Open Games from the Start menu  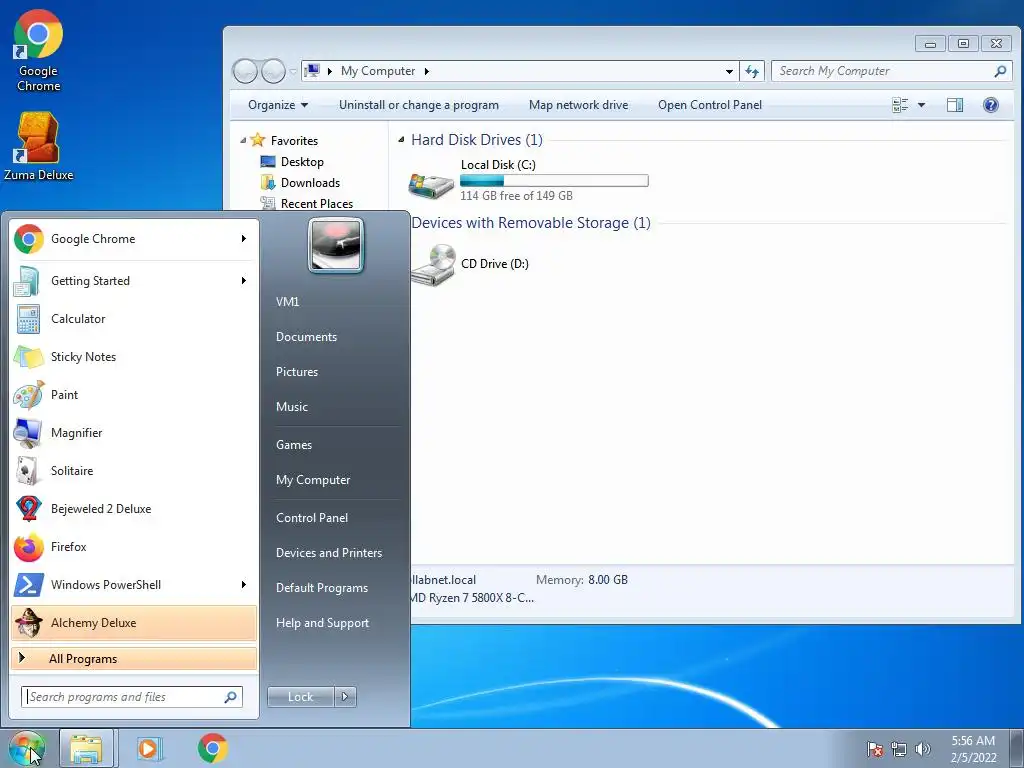pos(294,445)
